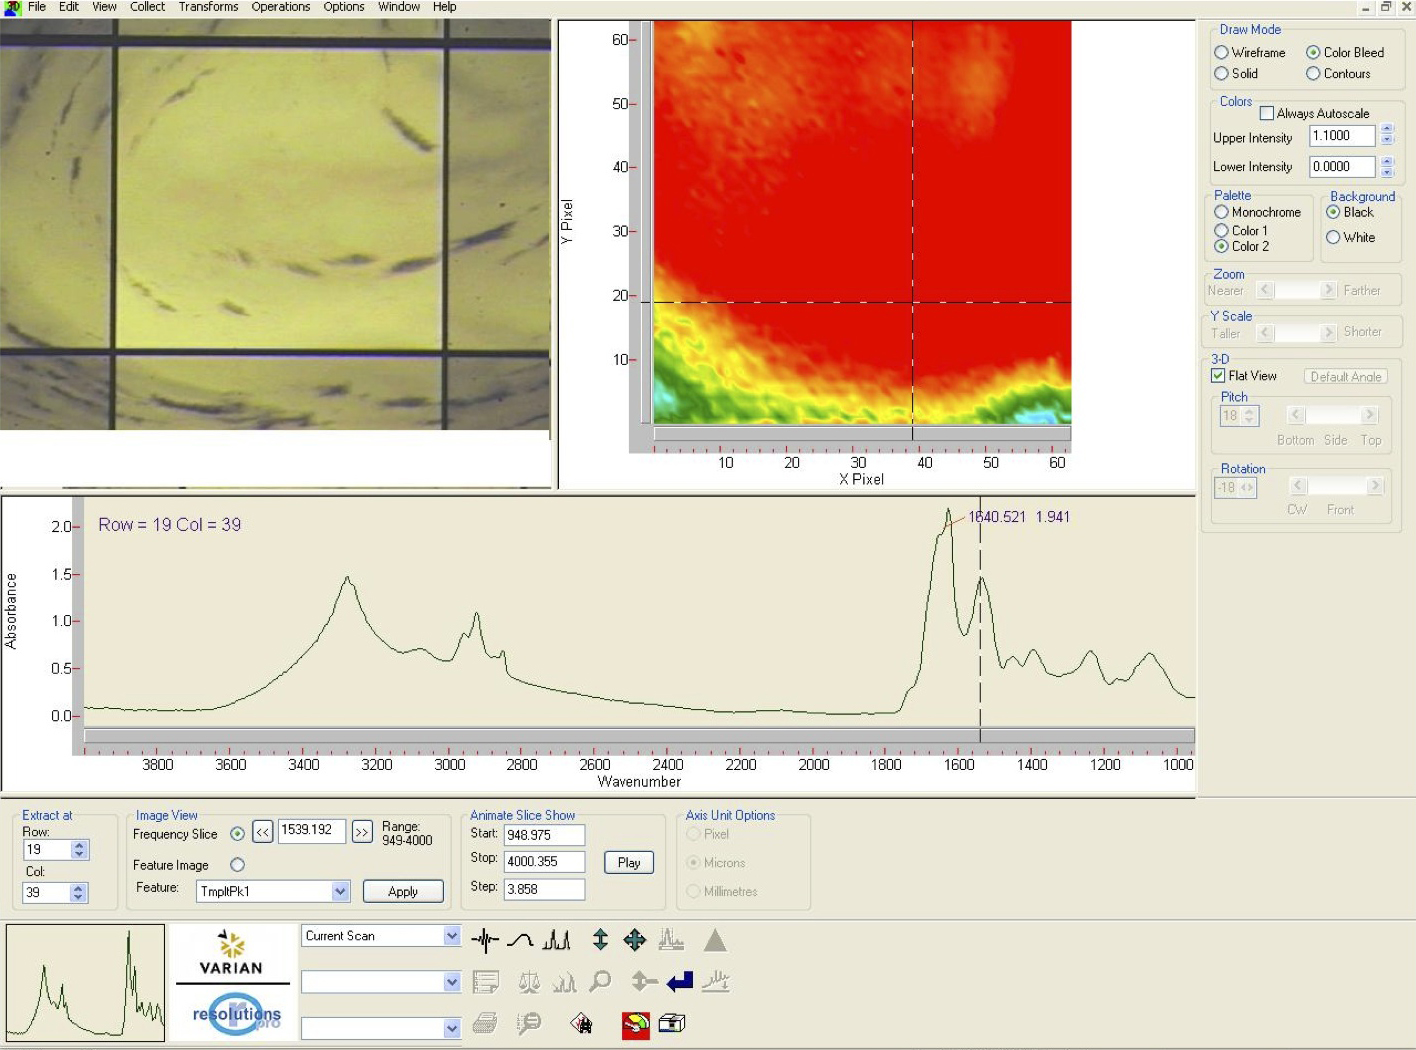The height and width of the screenshot is (1050, 1416).
Task: Select the Wireframe draw mode
Action: [1221, 52]
